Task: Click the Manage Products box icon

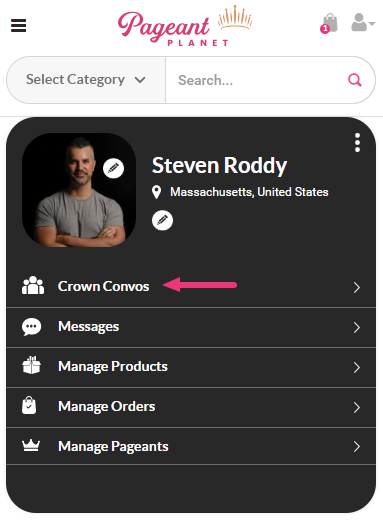Action: click(31, 365)
